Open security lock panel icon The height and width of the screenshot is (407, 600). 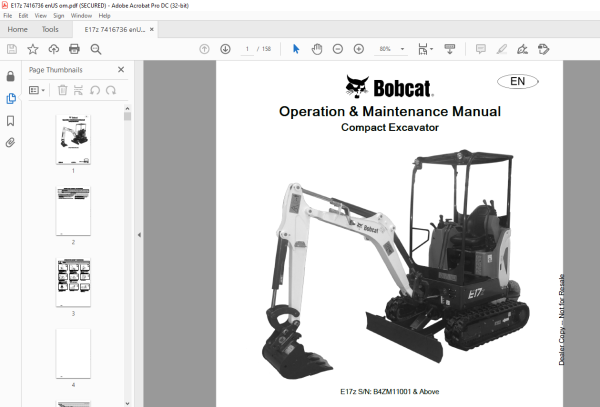pyautogui.click(x=11, y=76)
